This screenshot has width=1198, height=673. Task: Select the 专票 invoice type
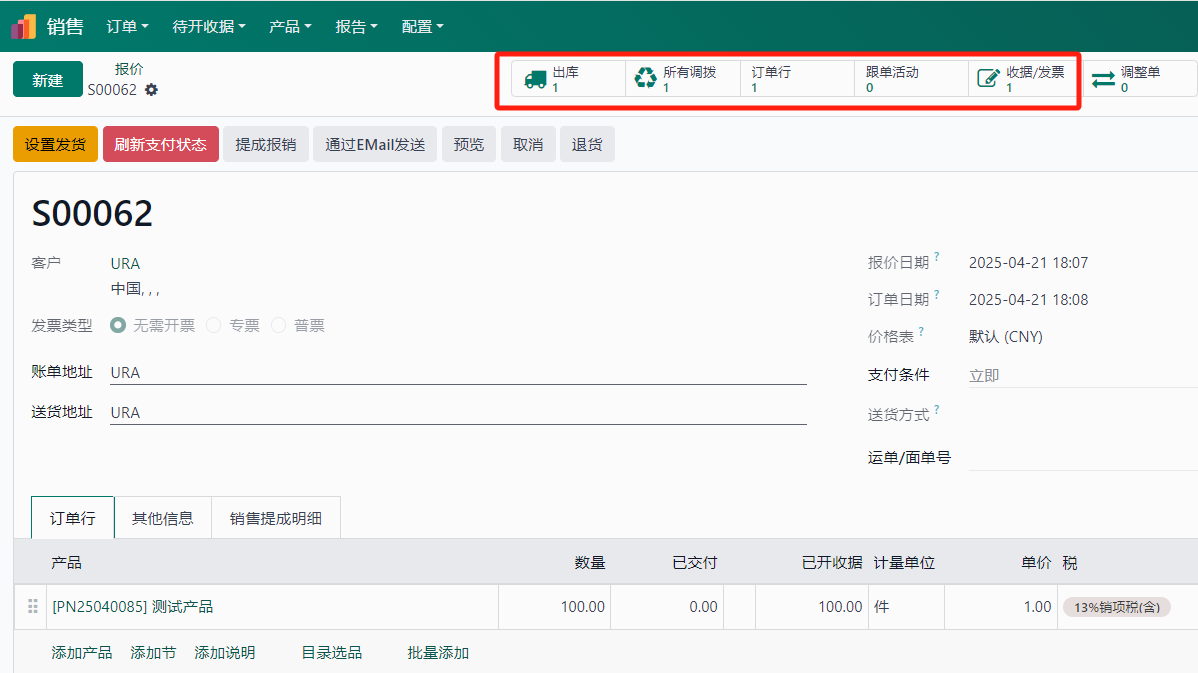214,325
